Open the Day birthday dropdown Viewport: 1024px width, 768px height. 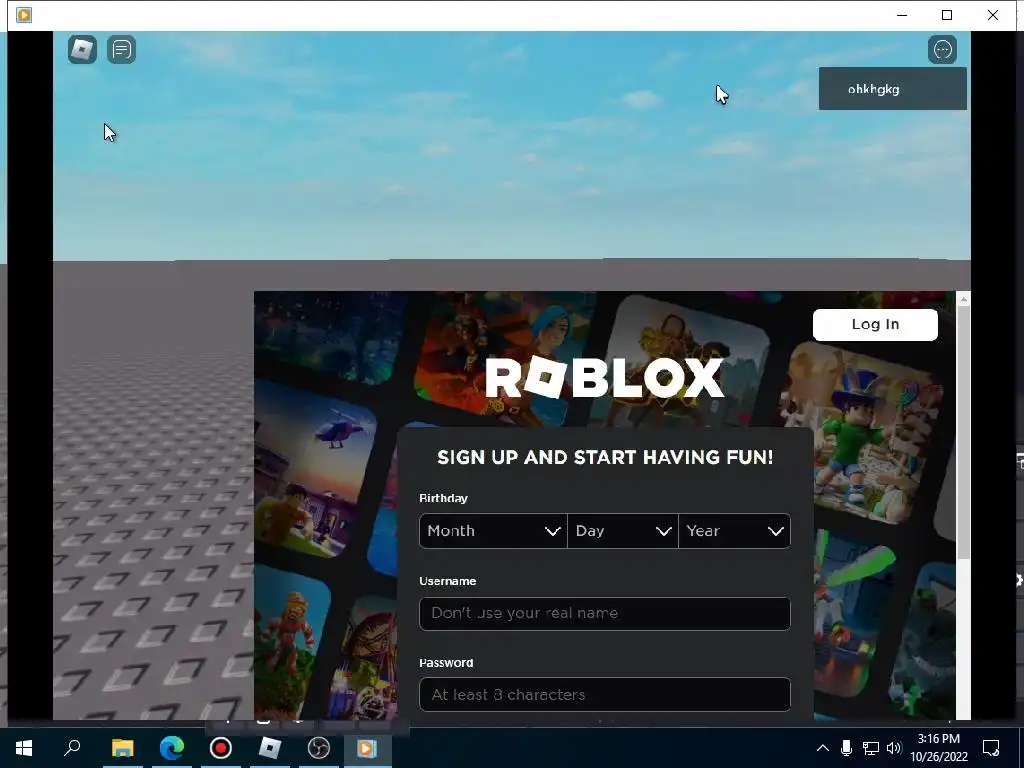623,531
